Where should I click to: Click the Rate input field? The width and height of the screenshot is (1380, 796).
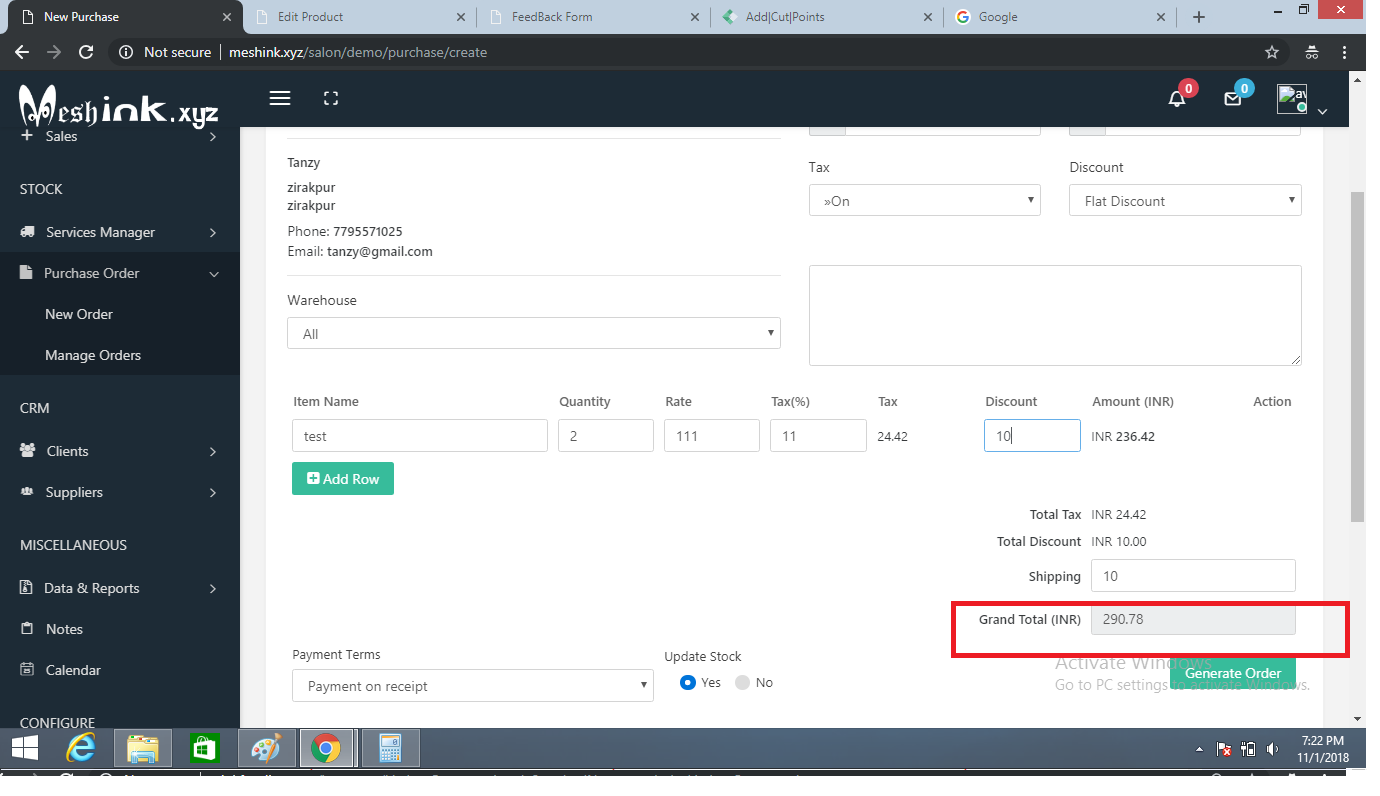712,436
